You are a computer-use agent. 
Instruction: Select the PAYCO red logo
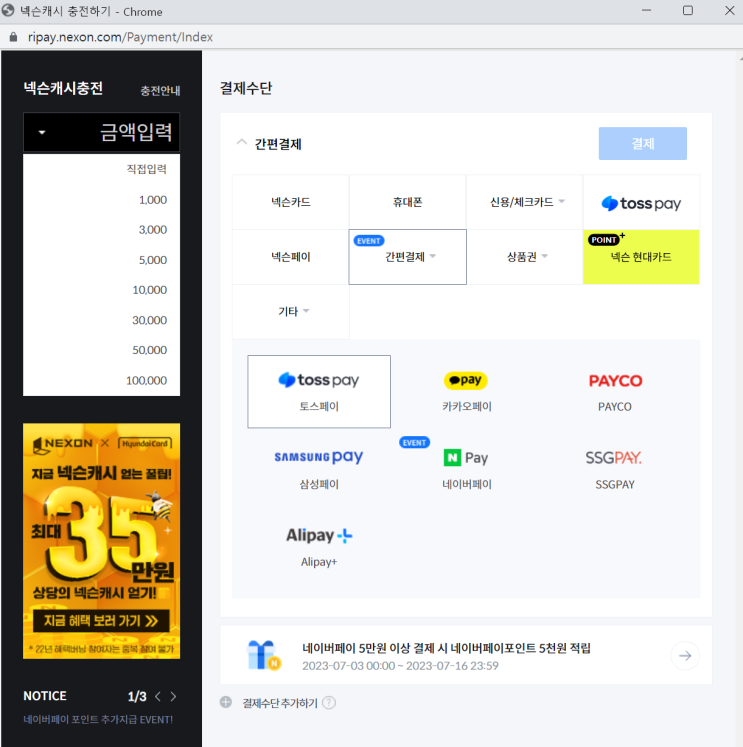(615, 381)
